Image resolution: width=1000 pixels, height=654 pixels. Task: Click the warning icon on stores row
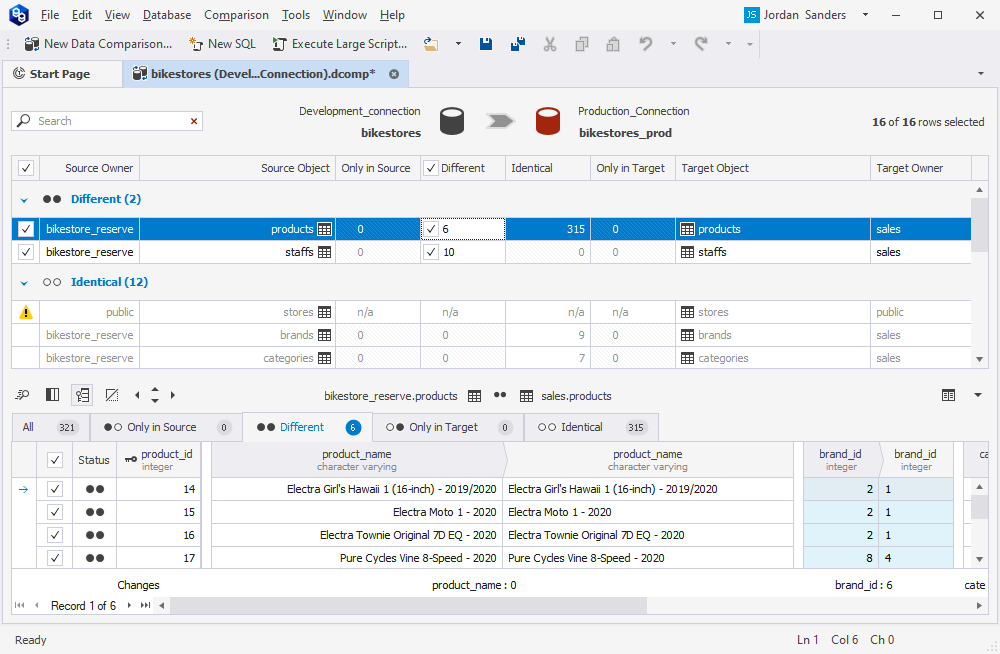point(26,312)
